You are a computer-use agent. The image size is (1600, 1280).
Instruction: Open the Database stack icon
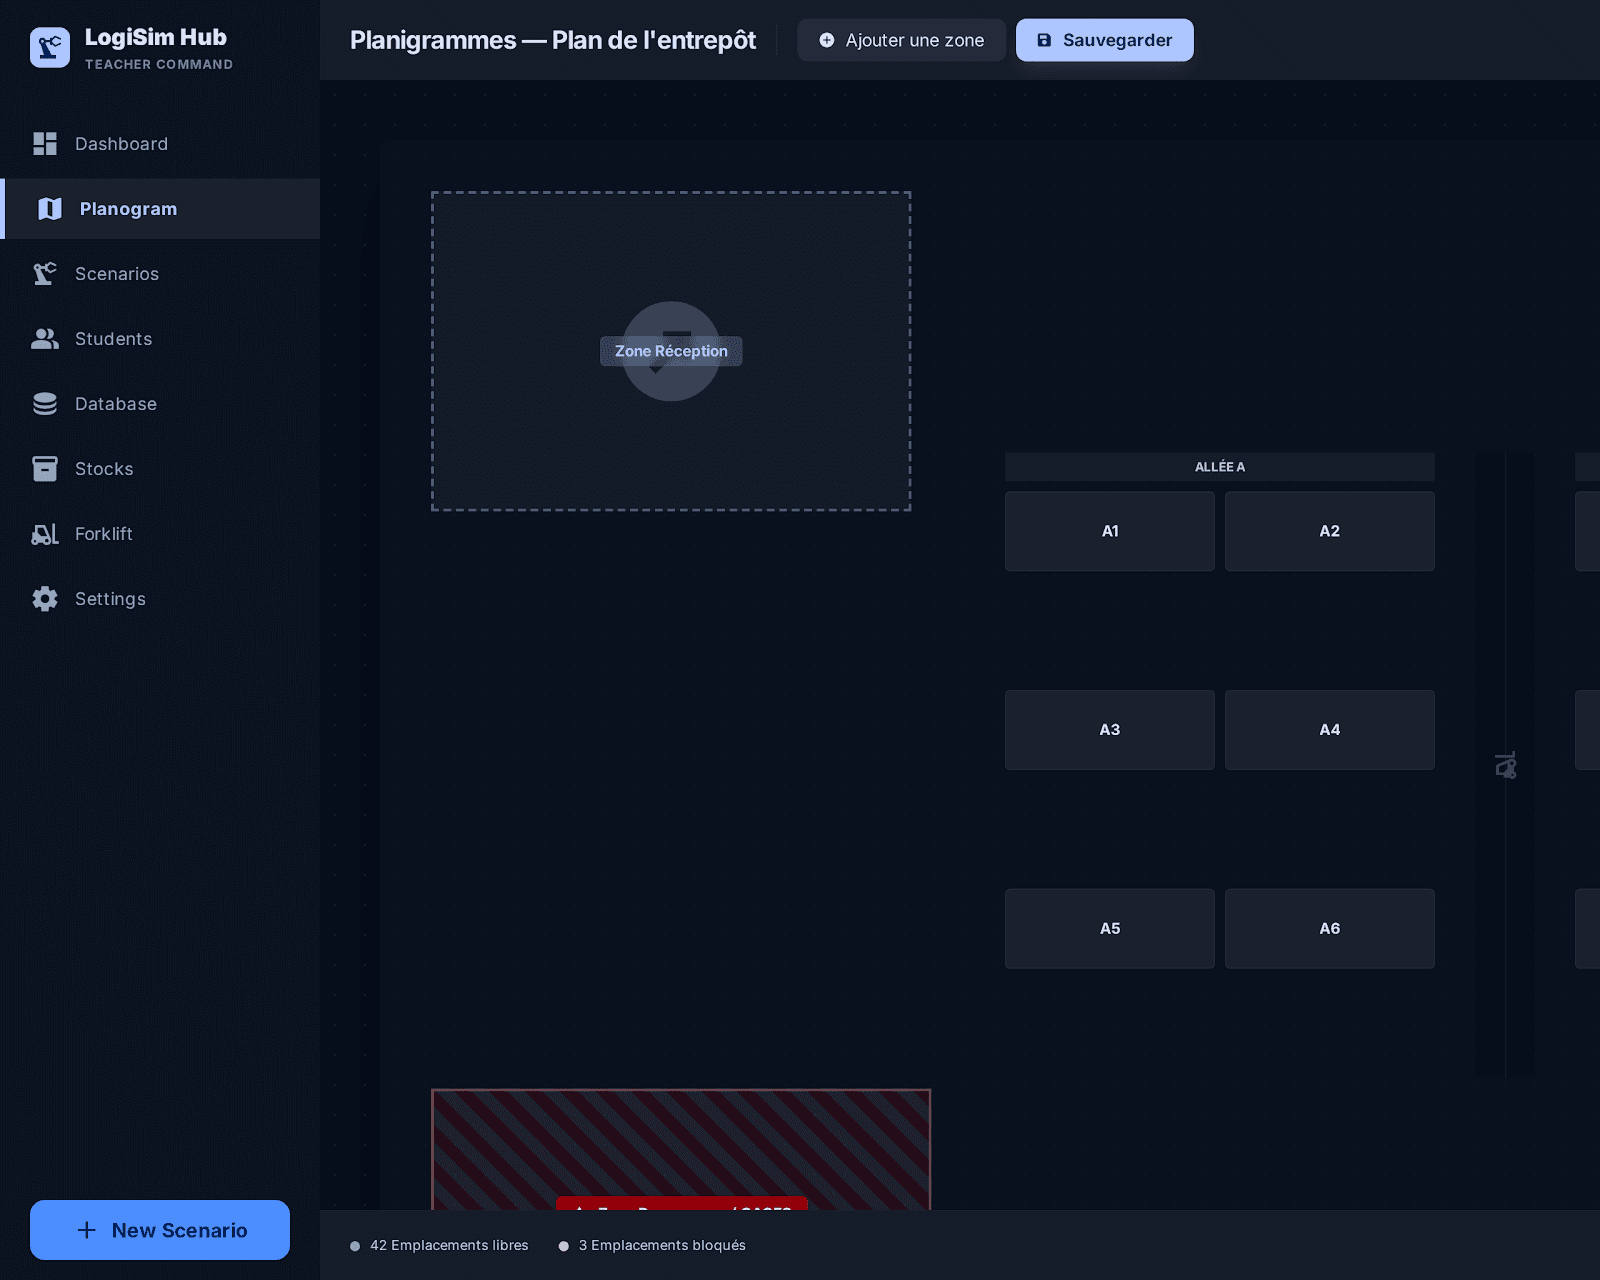point(45,404)
